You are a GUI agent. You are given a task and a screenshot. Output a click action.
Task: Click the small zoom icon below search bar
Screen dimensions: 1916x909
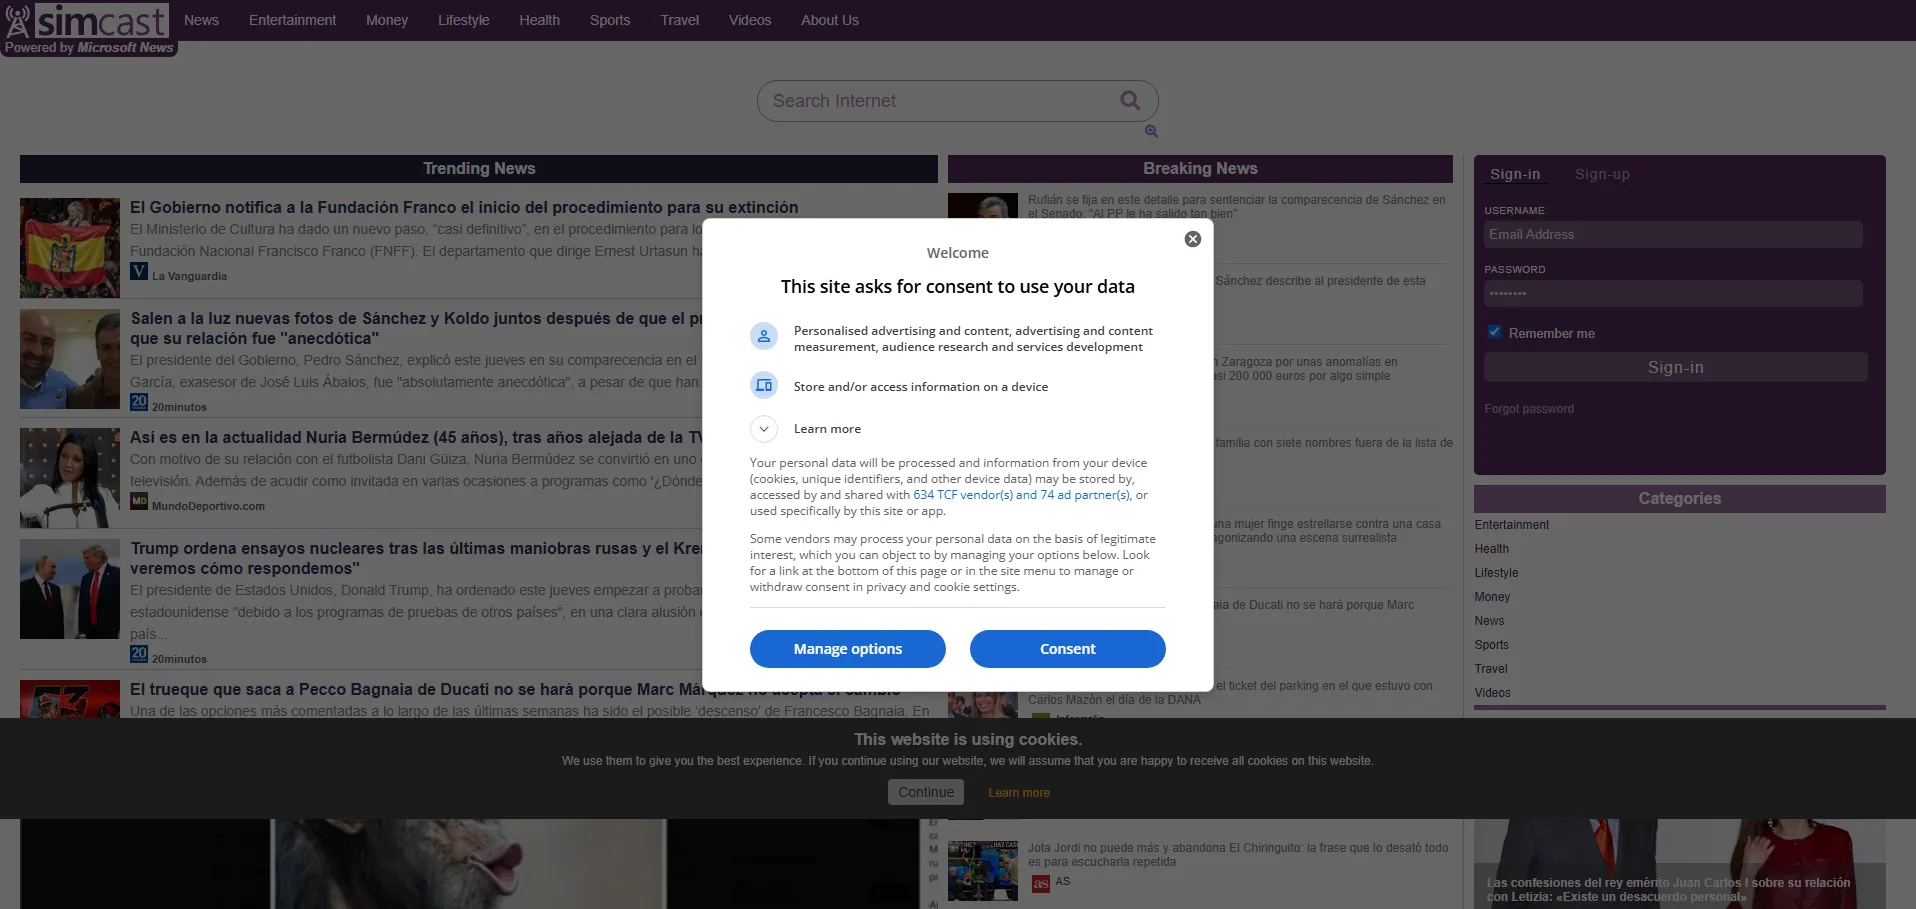pos(1151,131)
